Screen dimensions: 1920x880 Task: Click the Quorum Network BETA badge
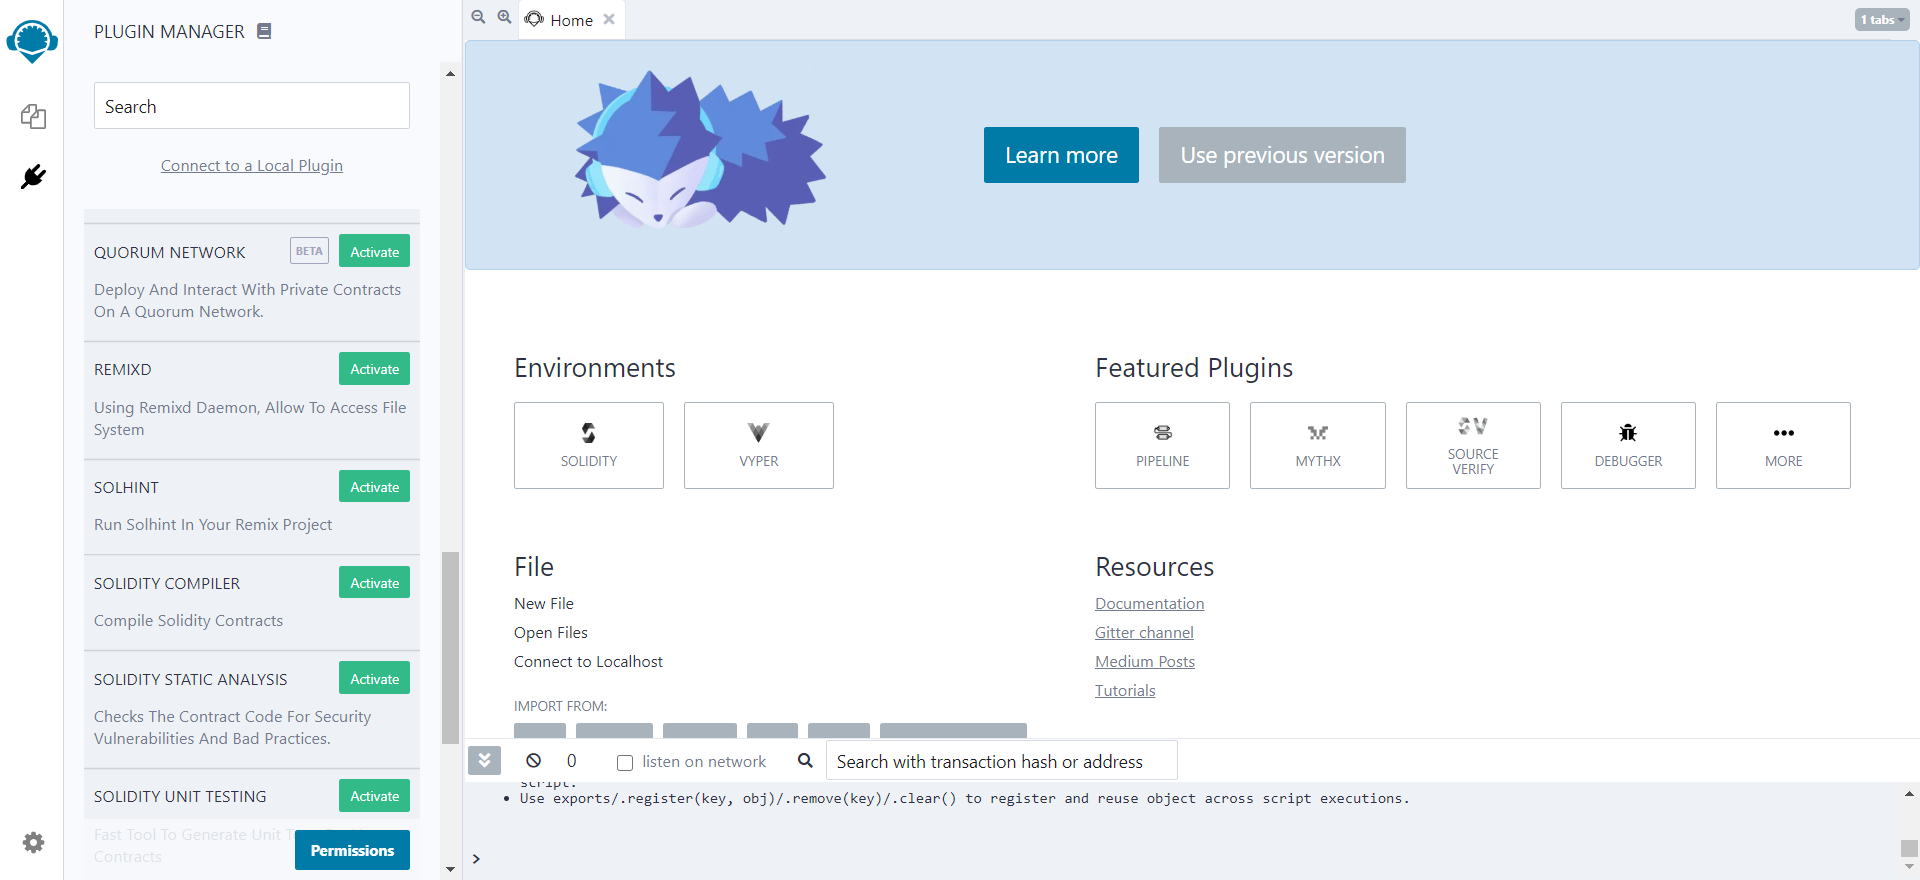309,251
